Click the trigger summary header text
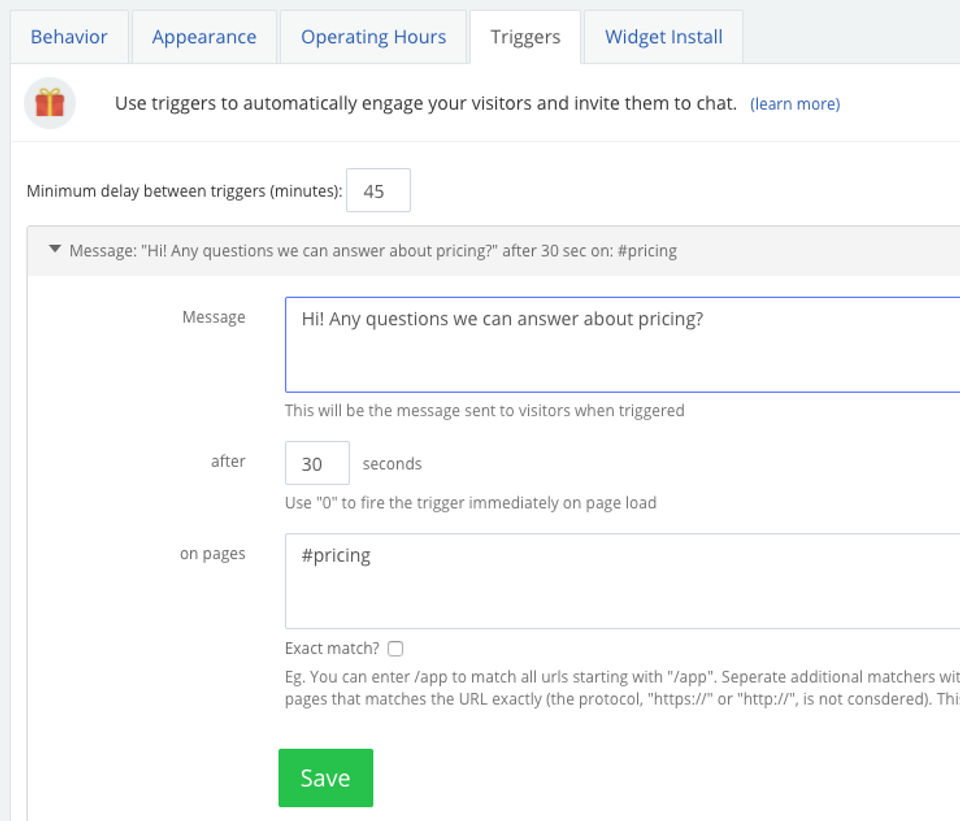960x821 pixels. [372, 251]
